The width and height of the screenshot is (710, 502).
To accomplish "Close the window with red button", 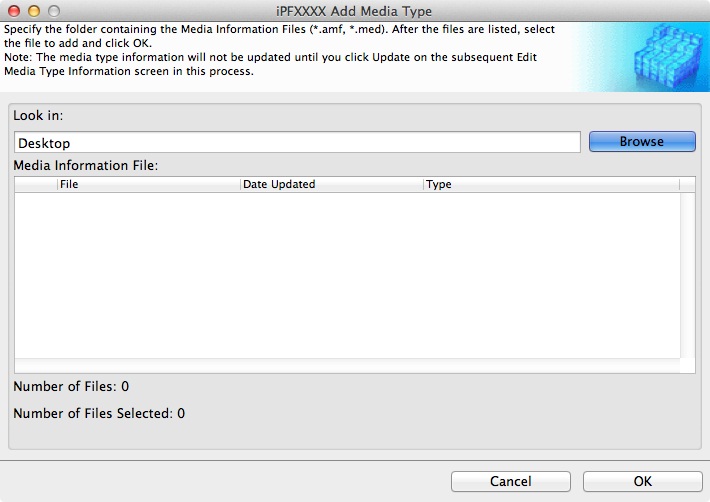I will (14, 11).
